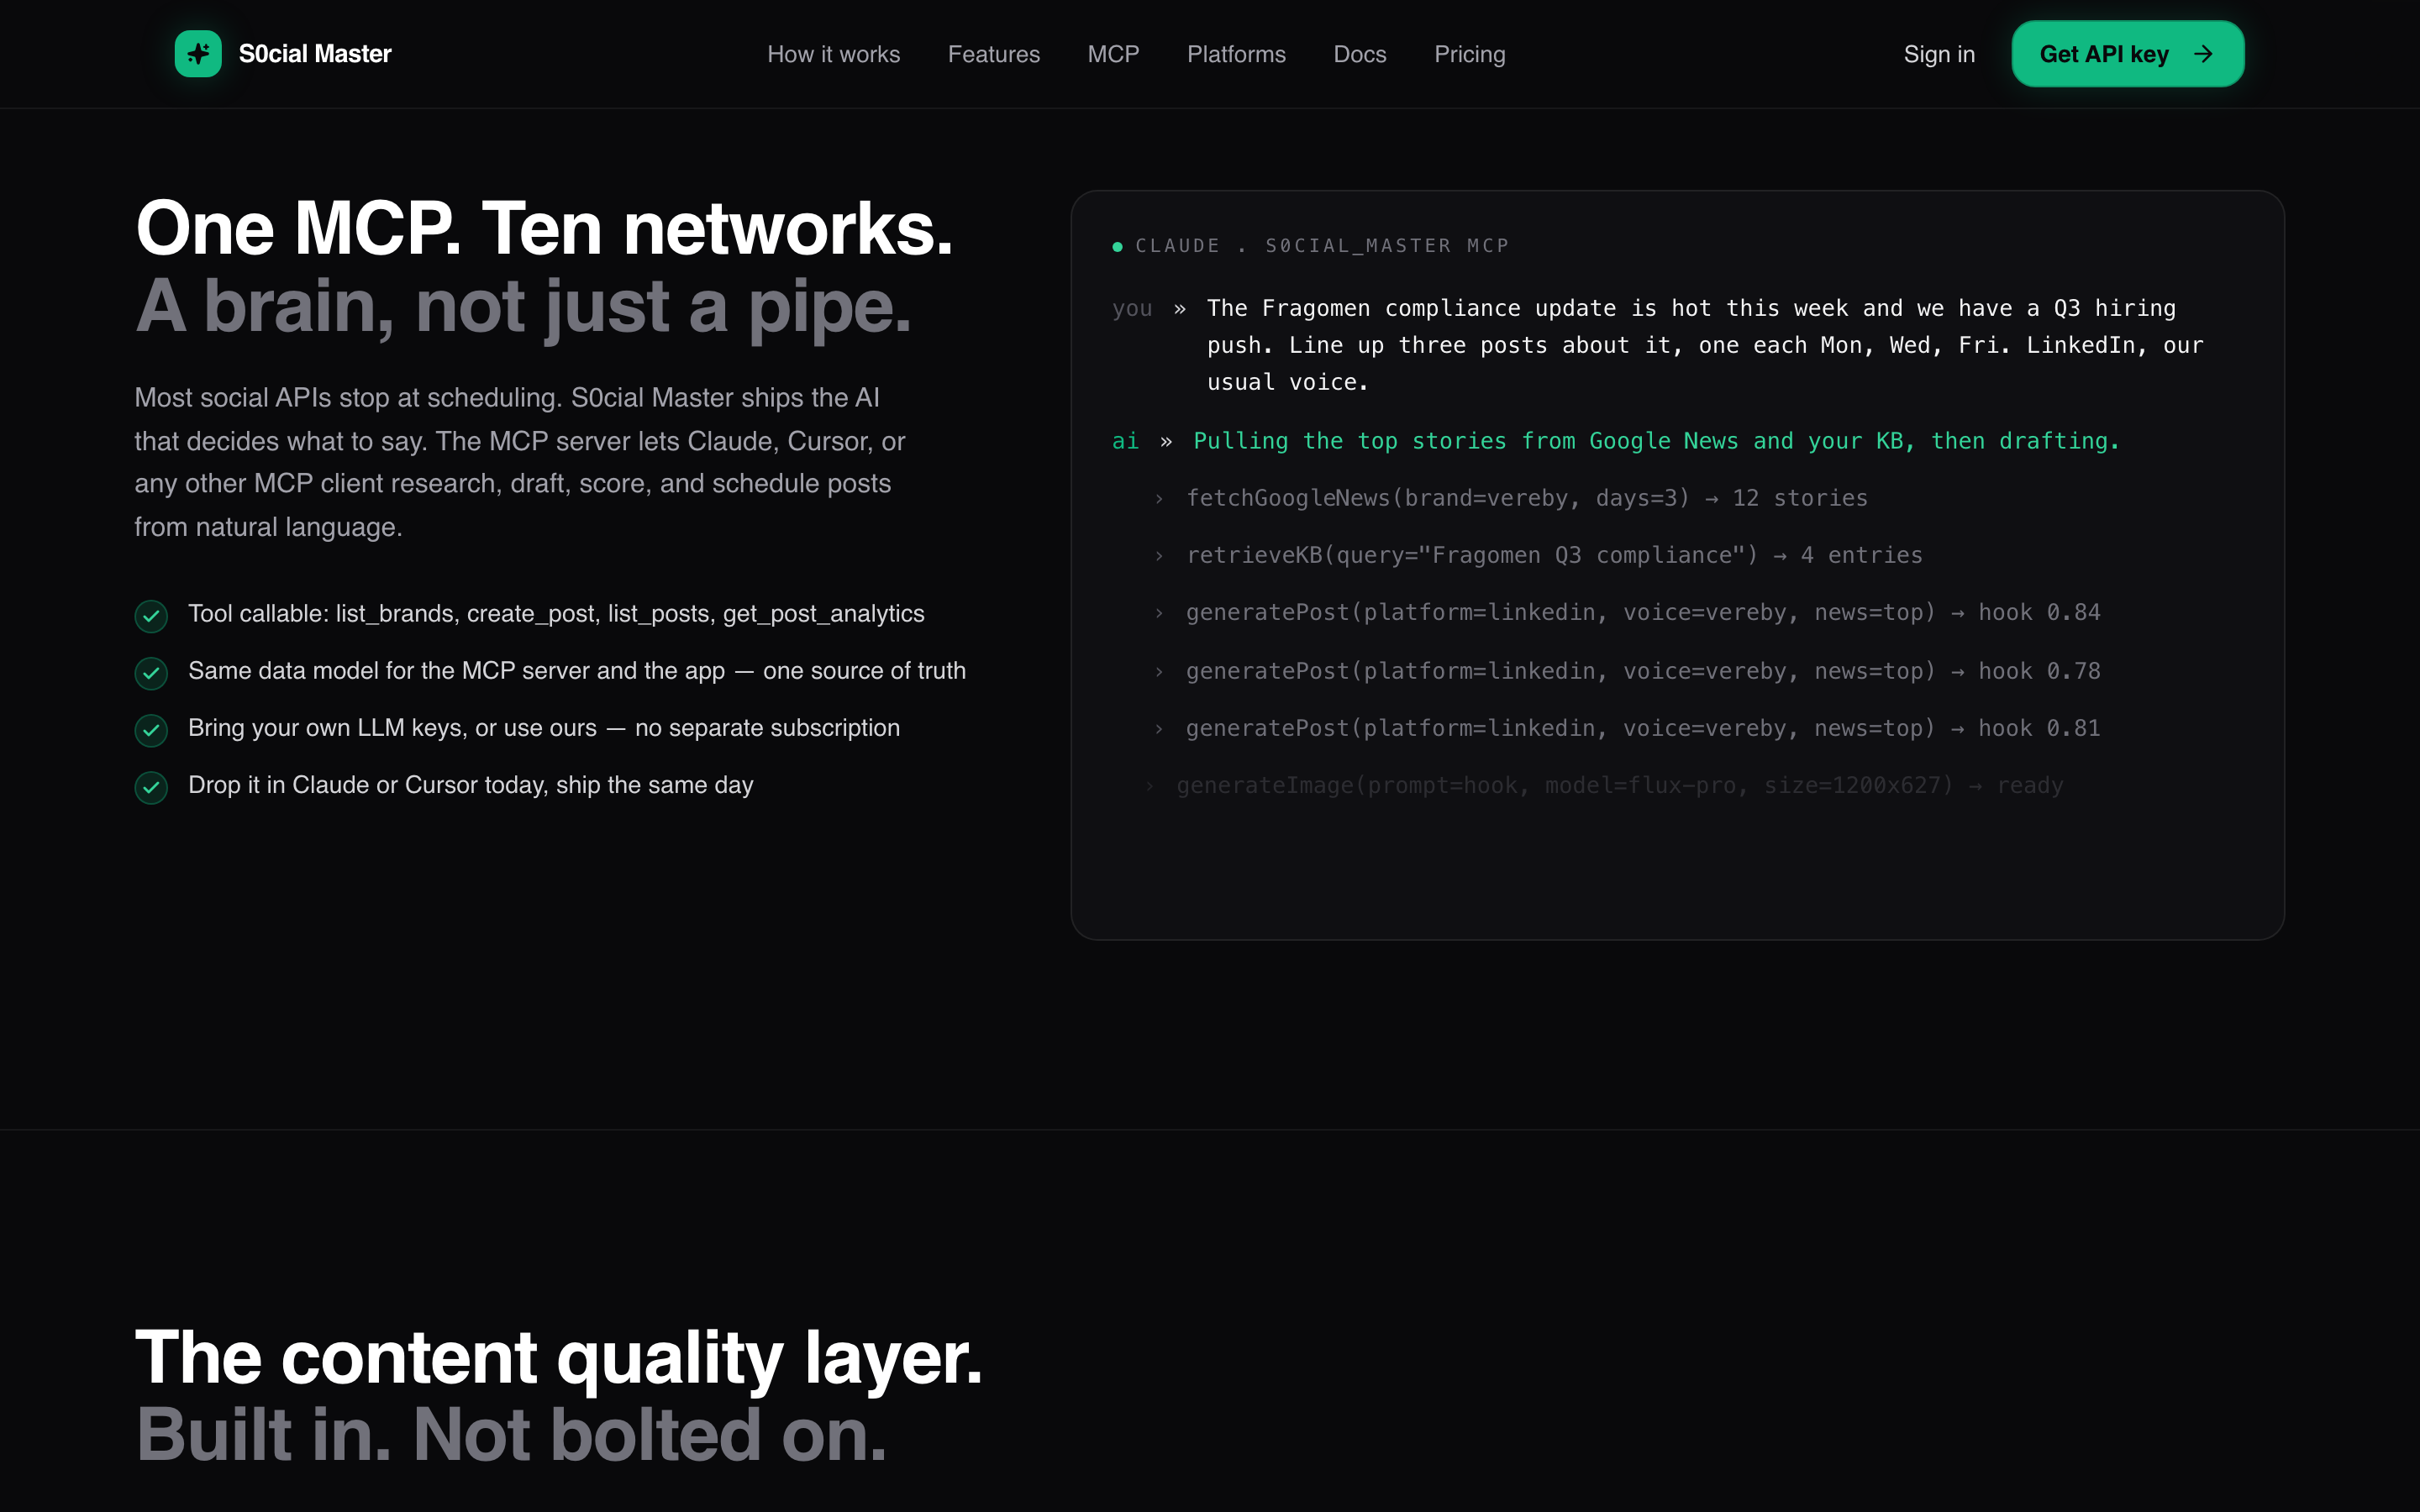
Task: Click 'retrieveKB(query="Fragomen Q3 compliance")' line
Action: pos(1554,555)
